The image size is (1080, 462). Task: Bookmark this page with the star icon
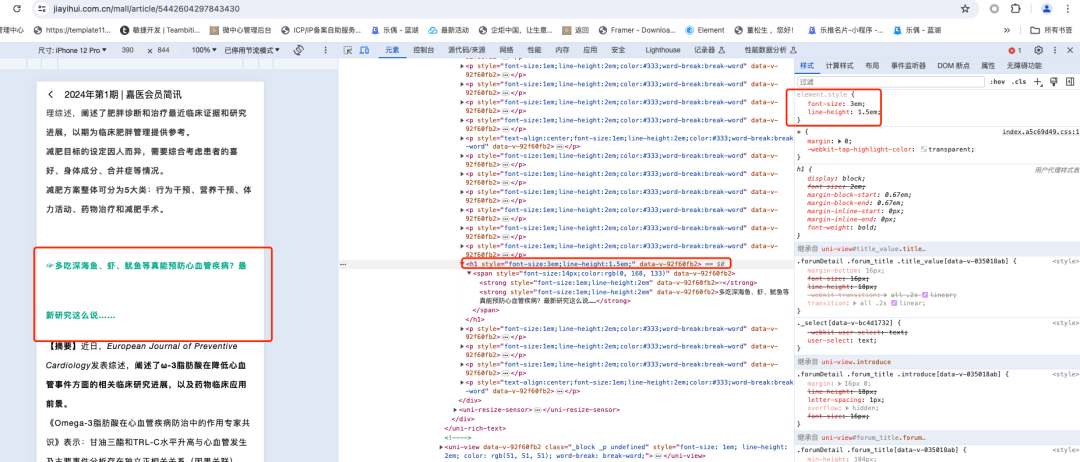(965, 9)
